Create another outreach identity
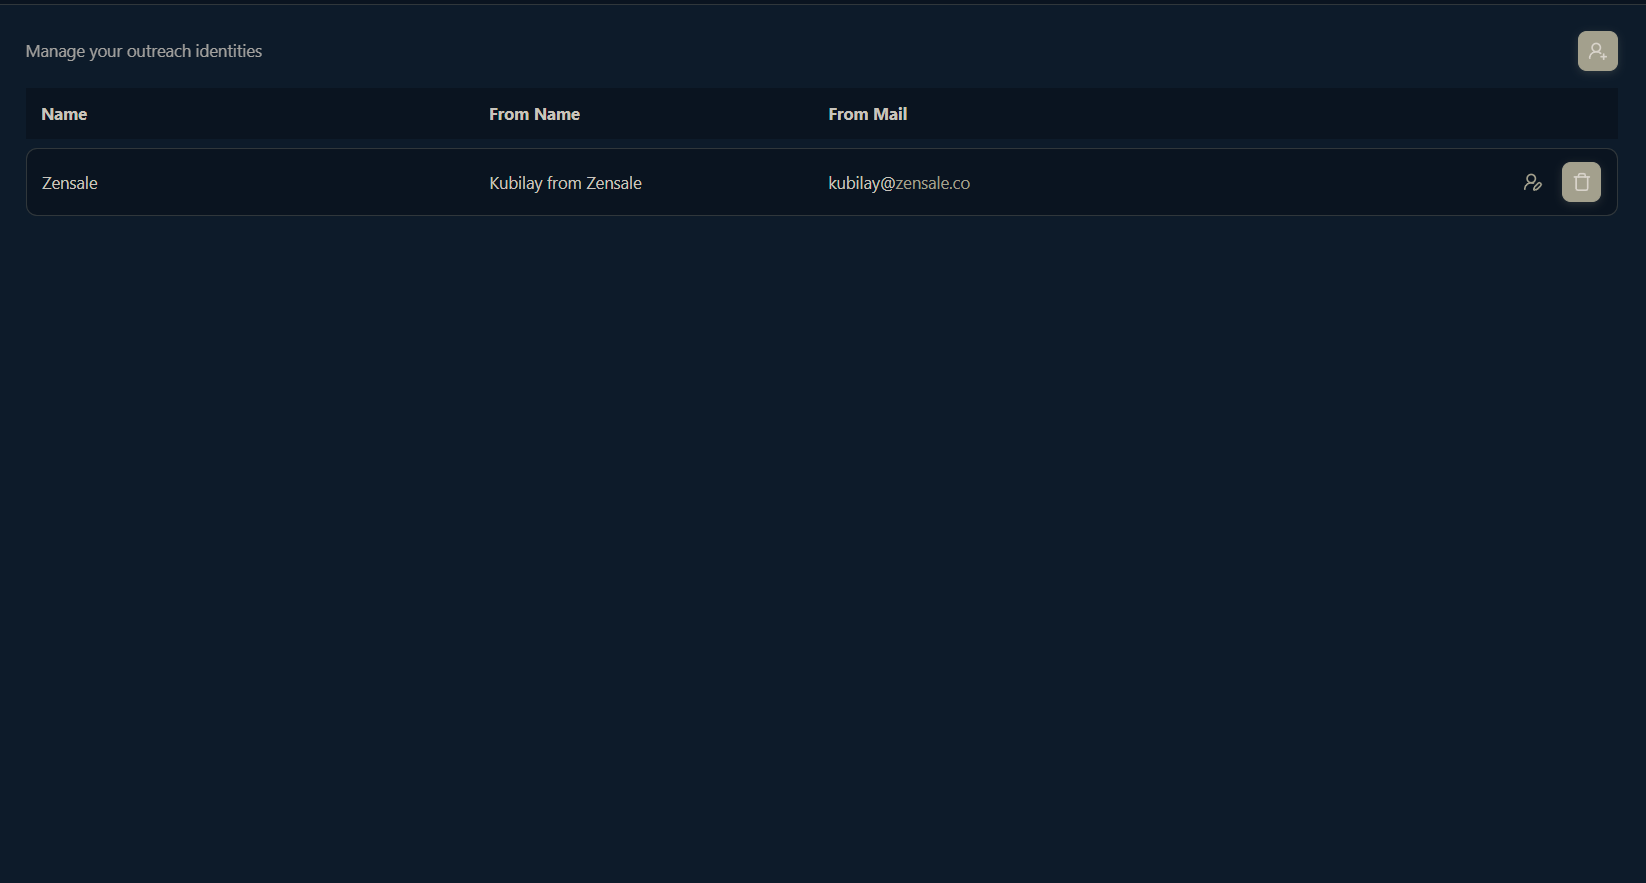 pos(1597,51)
